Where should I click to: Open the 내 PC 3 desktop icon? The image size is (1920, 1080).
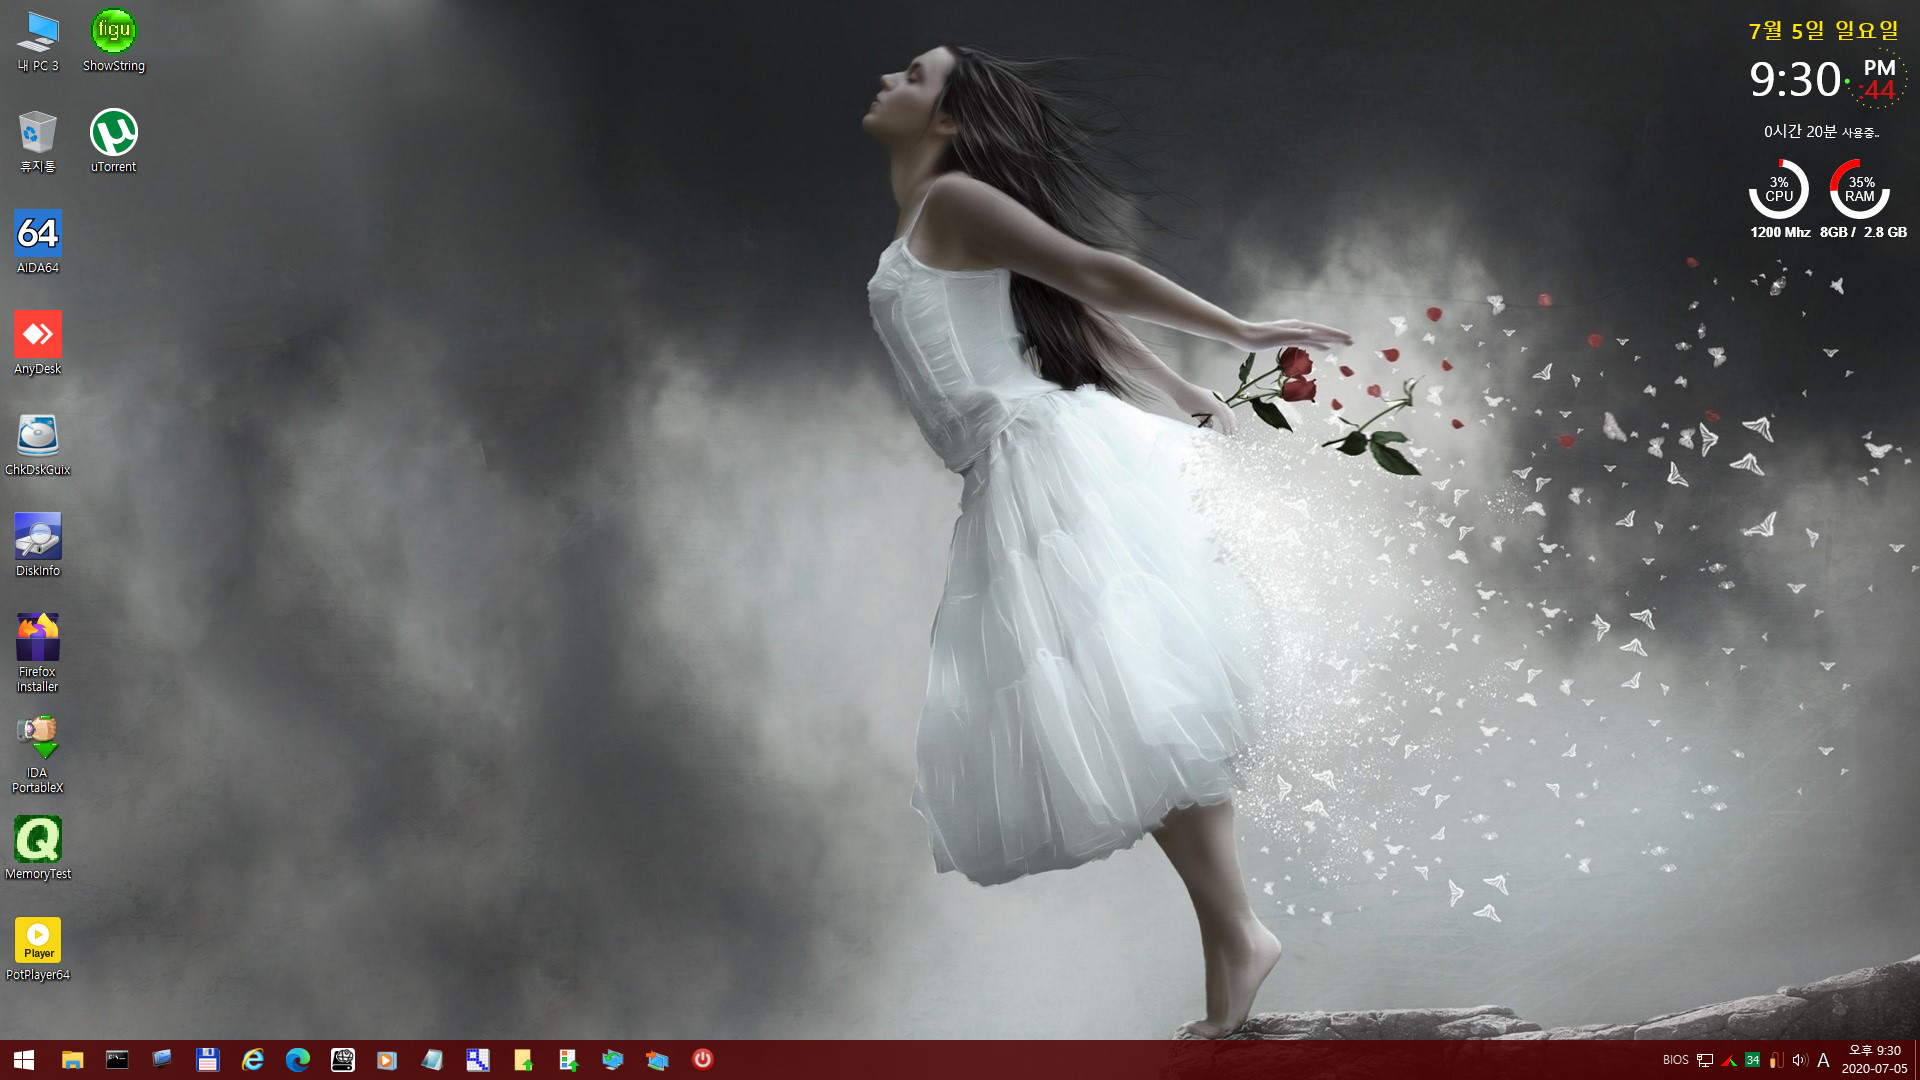[38, 42]
